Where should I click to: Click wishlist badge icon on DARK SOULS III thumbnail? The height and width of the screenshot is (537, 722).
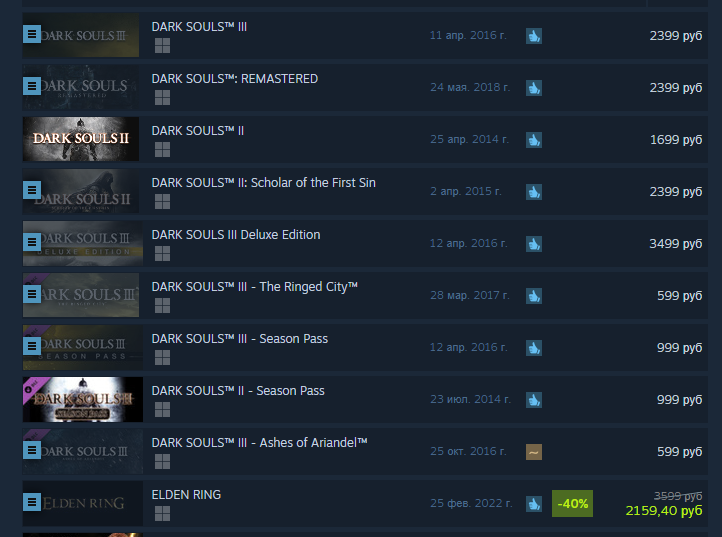(x=32, y=35)
